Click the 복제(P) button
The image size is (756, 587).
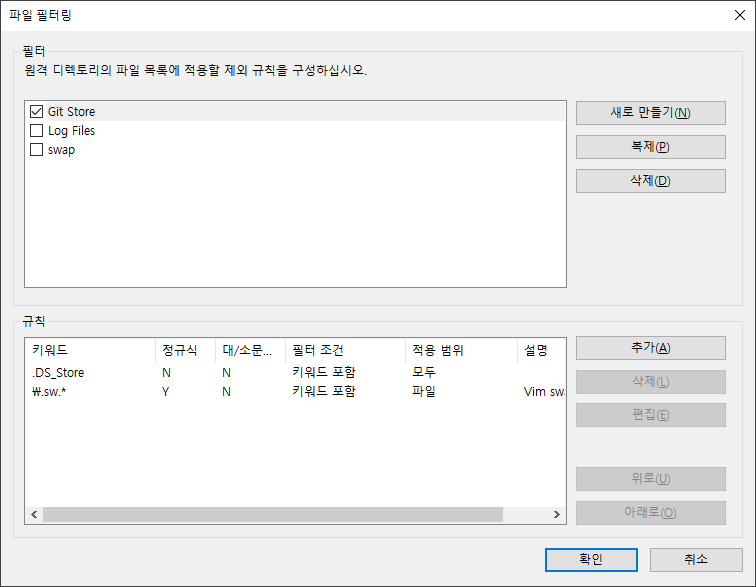click(x=650, y=147)
